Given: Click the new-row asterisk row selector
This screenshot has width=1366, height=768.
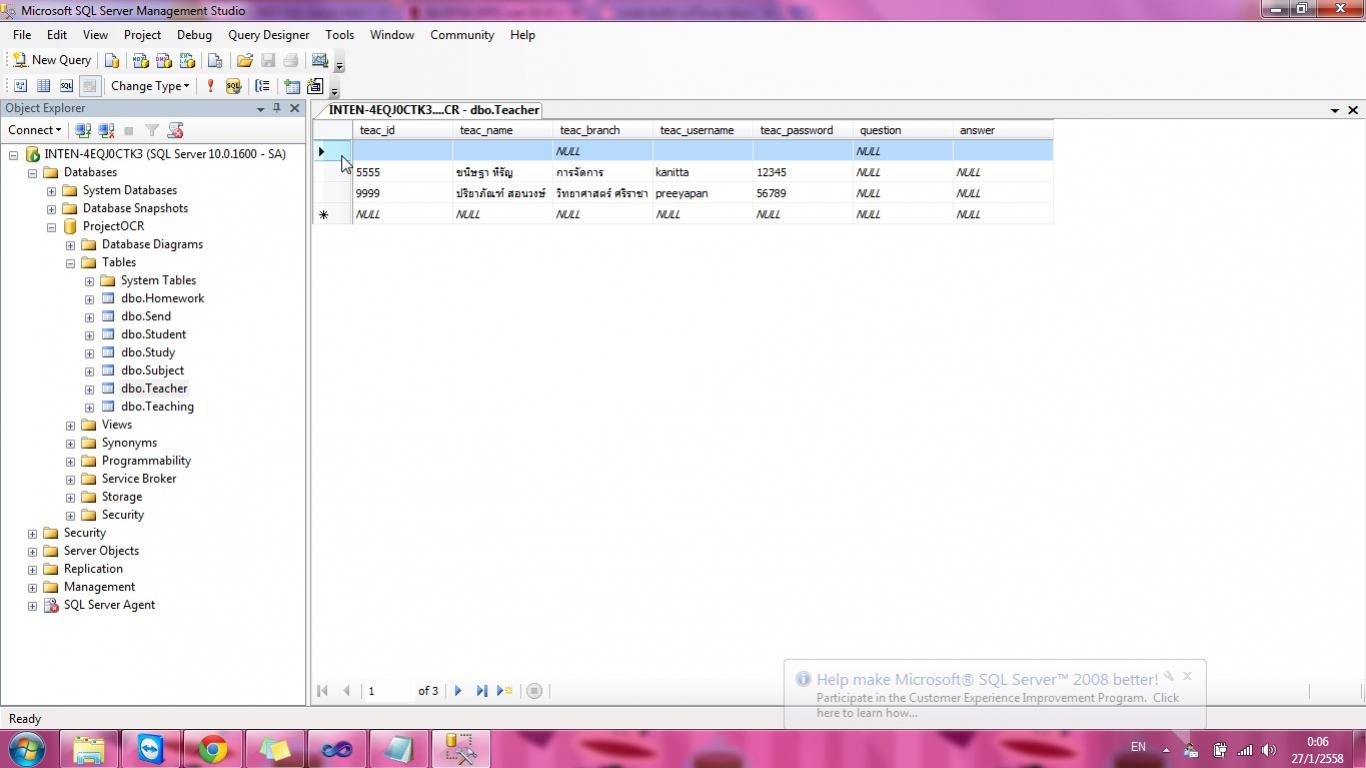Looking at the screenshot, I should [332, 214].
